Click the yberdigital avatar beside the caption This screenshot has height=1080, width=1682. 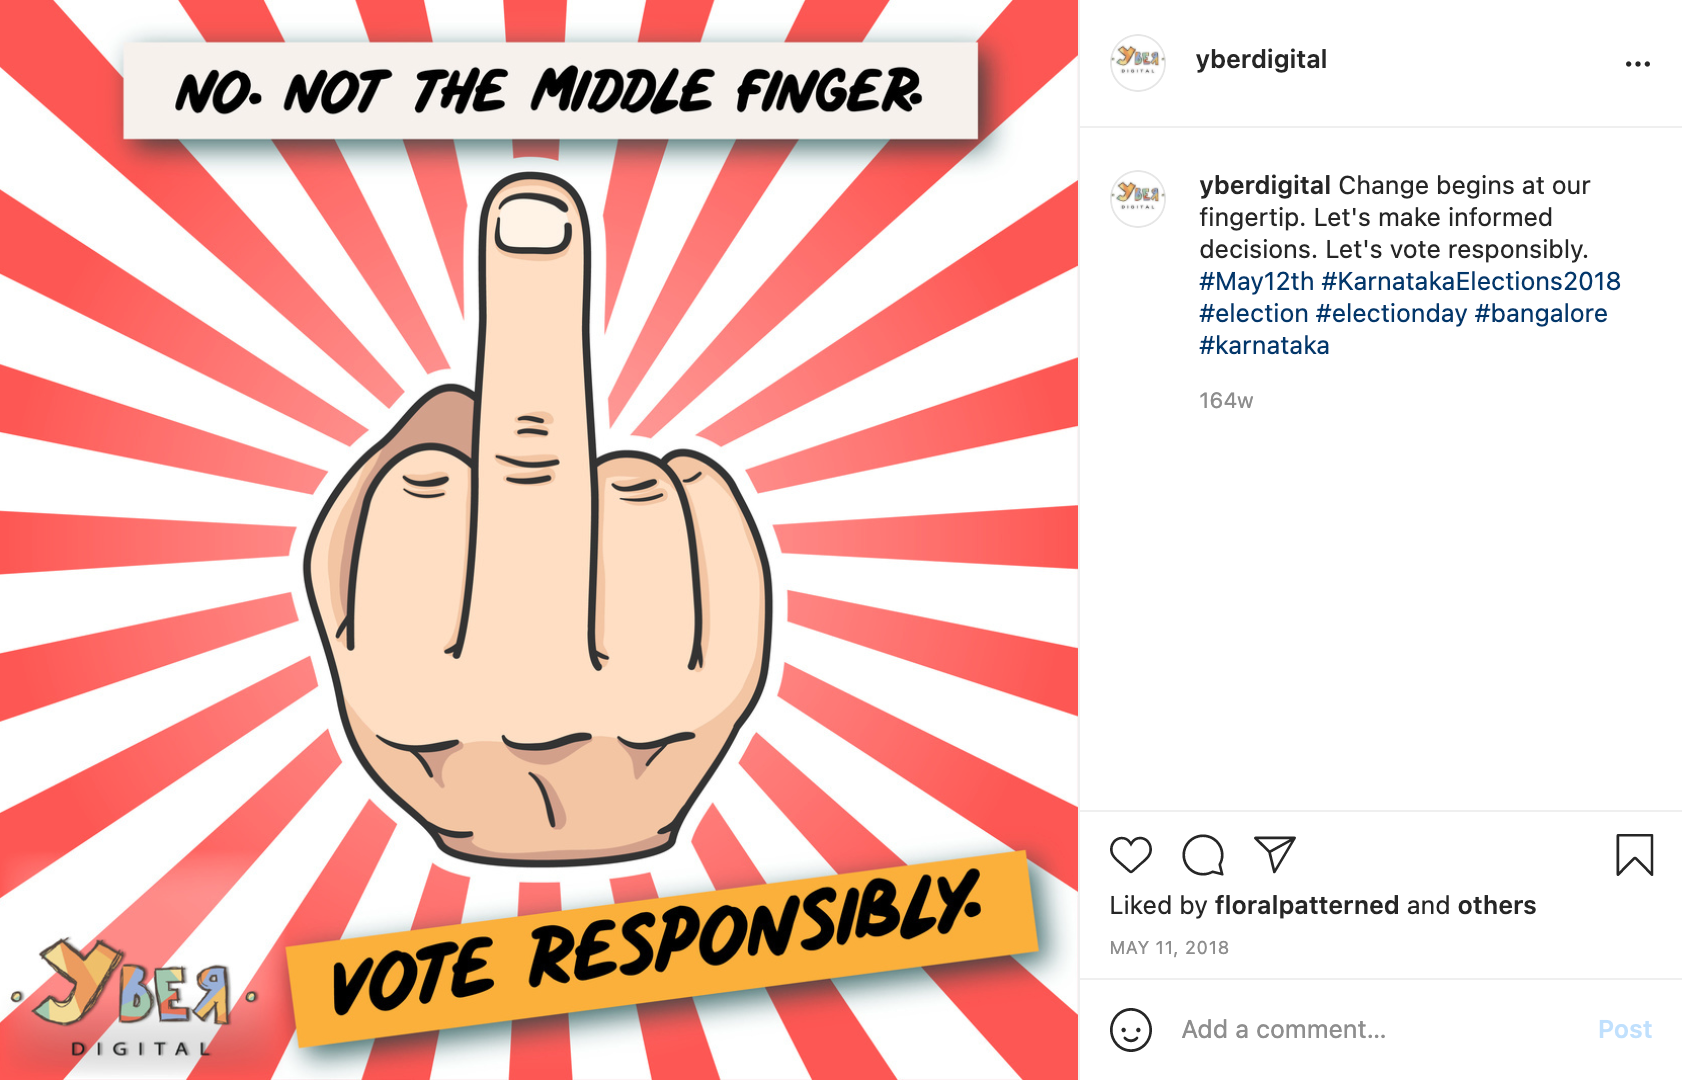pos(1138,198)
